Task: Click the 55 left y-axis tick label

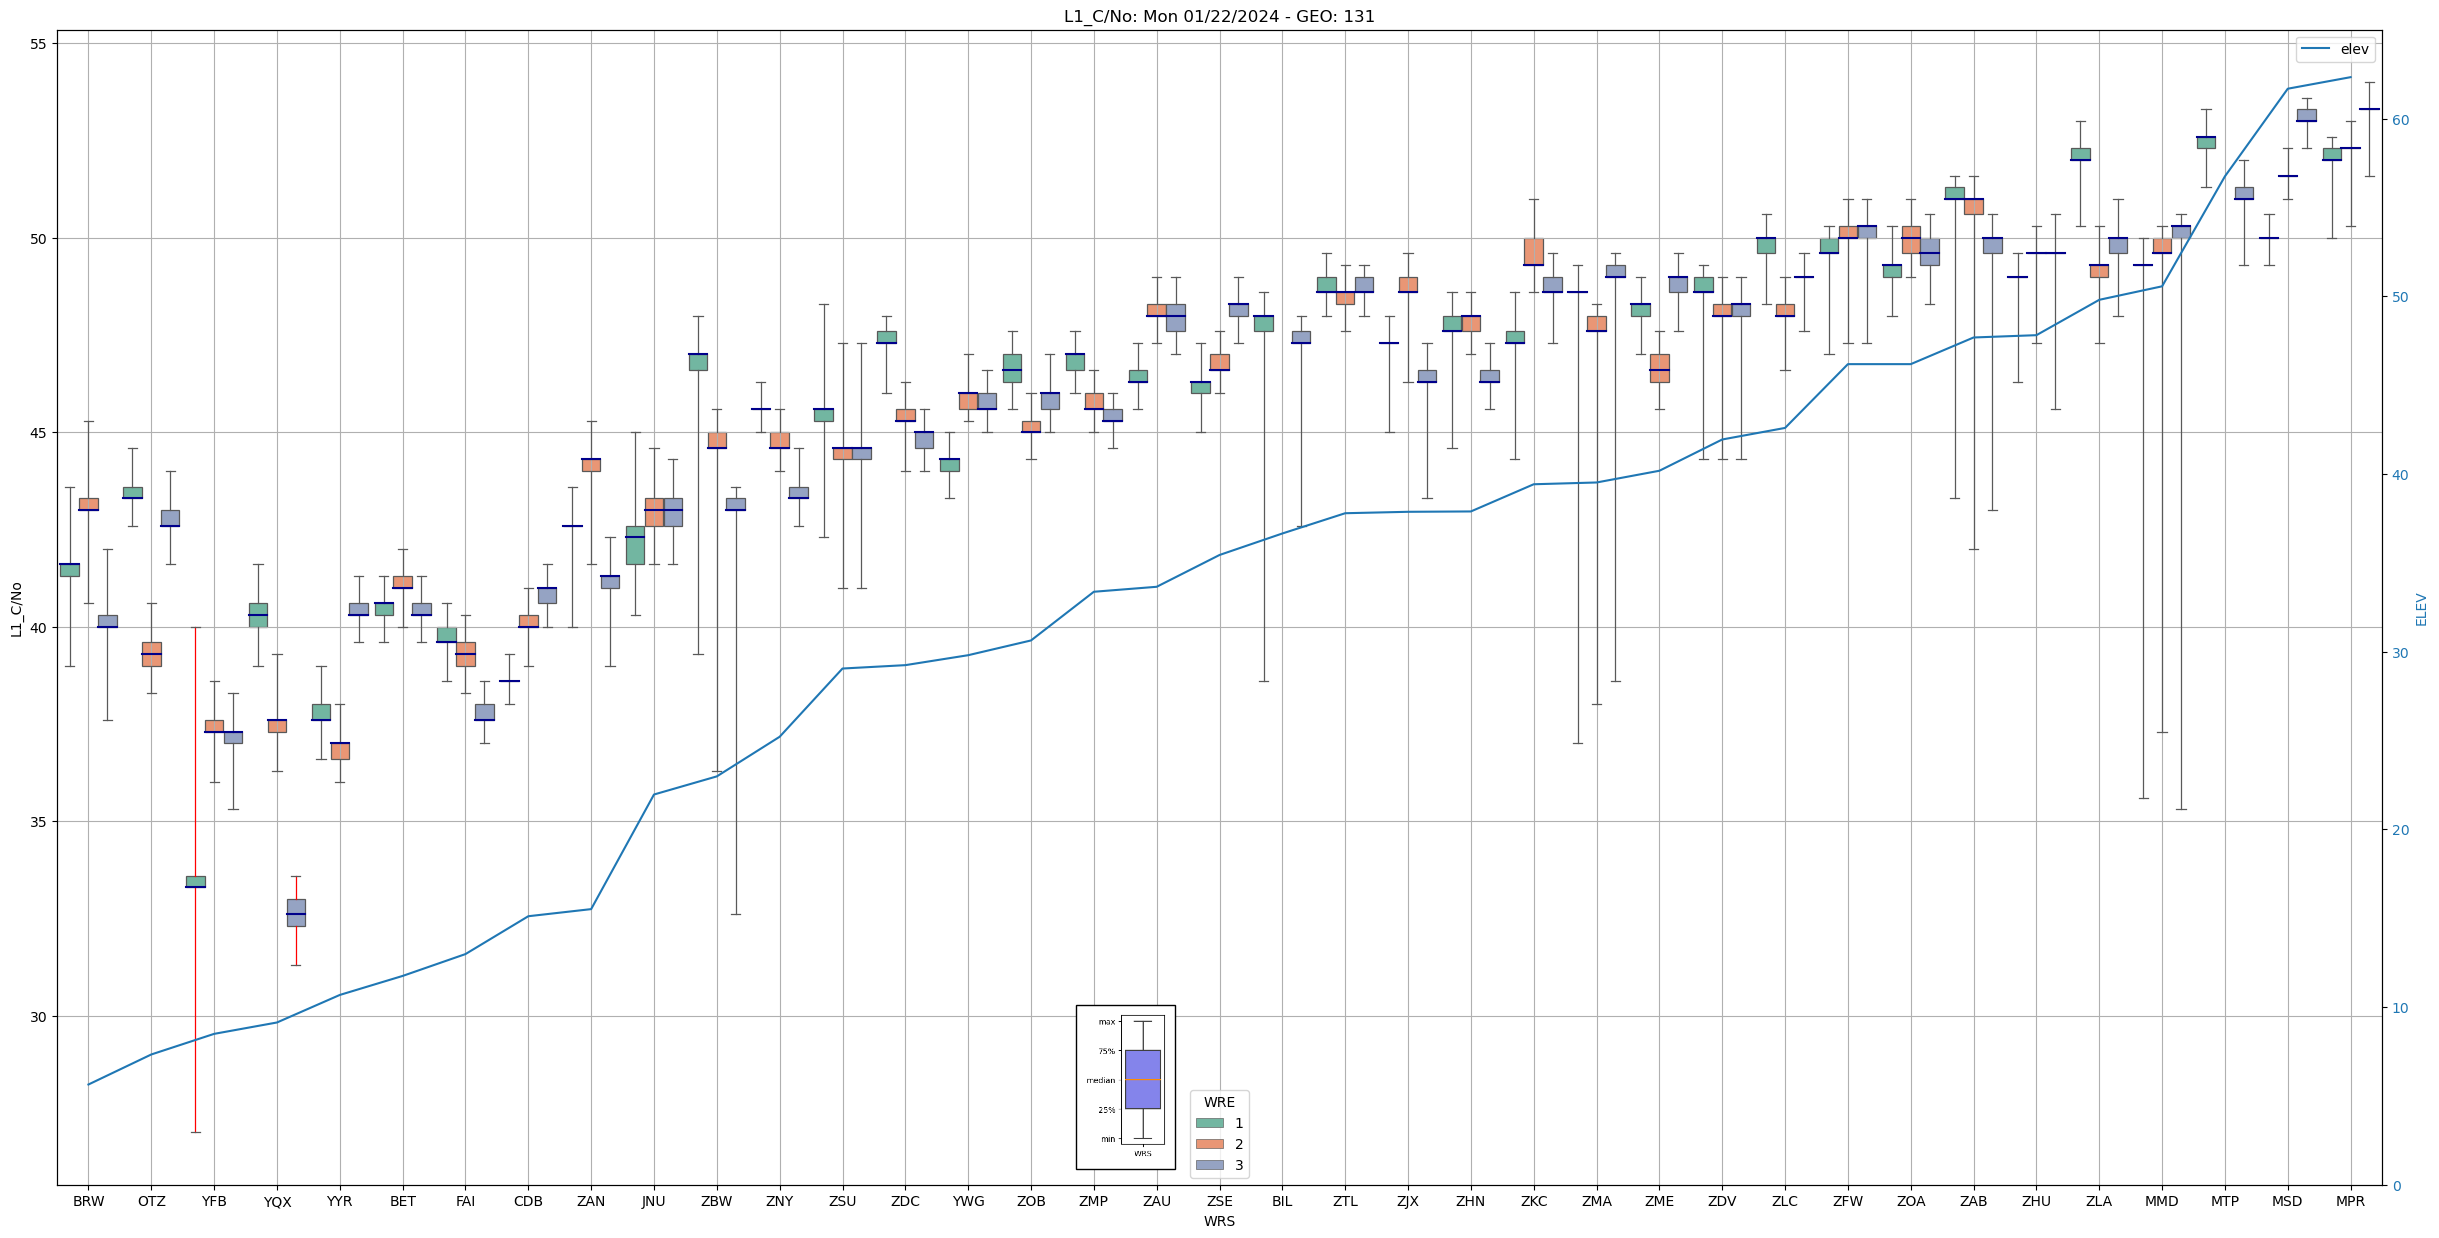Action: [40, 44]
